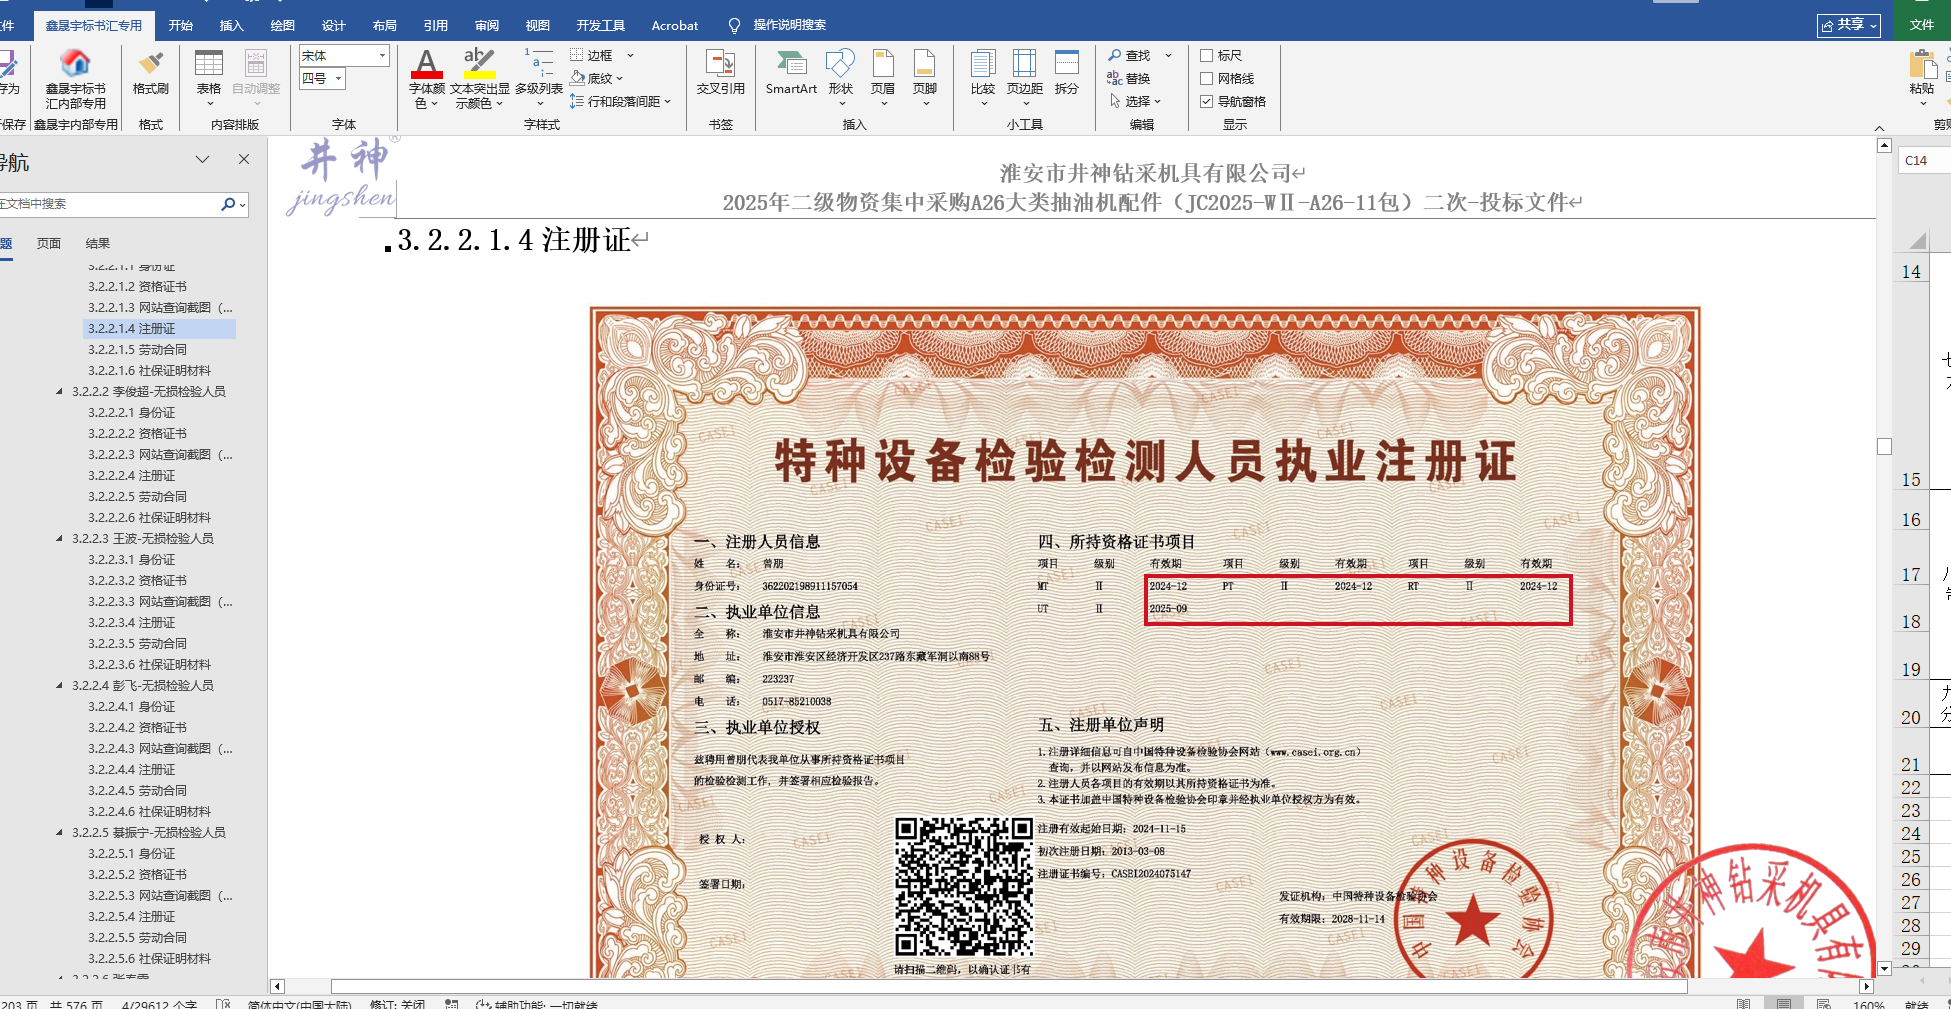Click the 共享 share button
This screenshot has height=1009, width=1951.
pos(1848,25)
